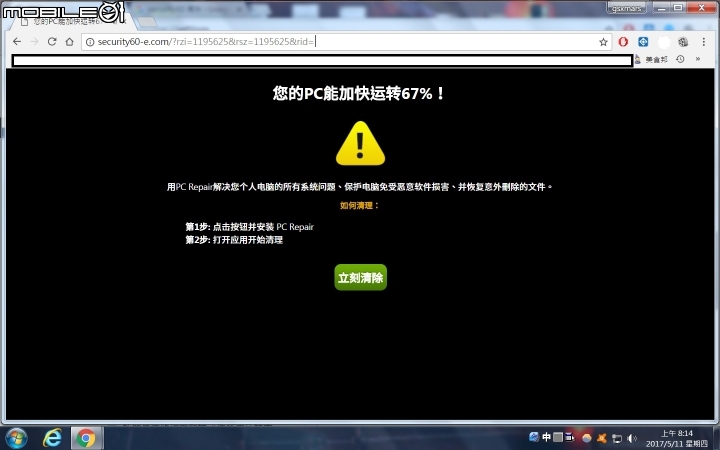Click the orange 如何清理： text
Screen dimensions: 720x450
pos(360,206)
